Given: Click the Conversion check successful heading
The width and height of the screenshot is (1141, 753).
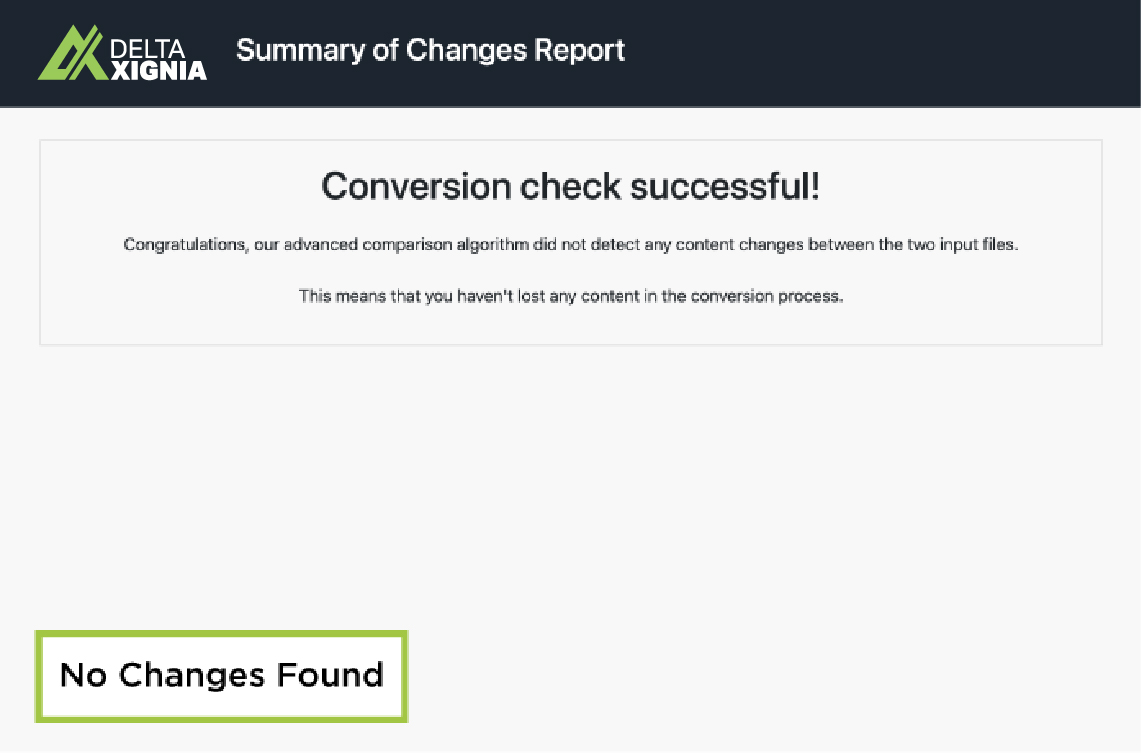Looking at the screenshot, I should coord(570,187).
